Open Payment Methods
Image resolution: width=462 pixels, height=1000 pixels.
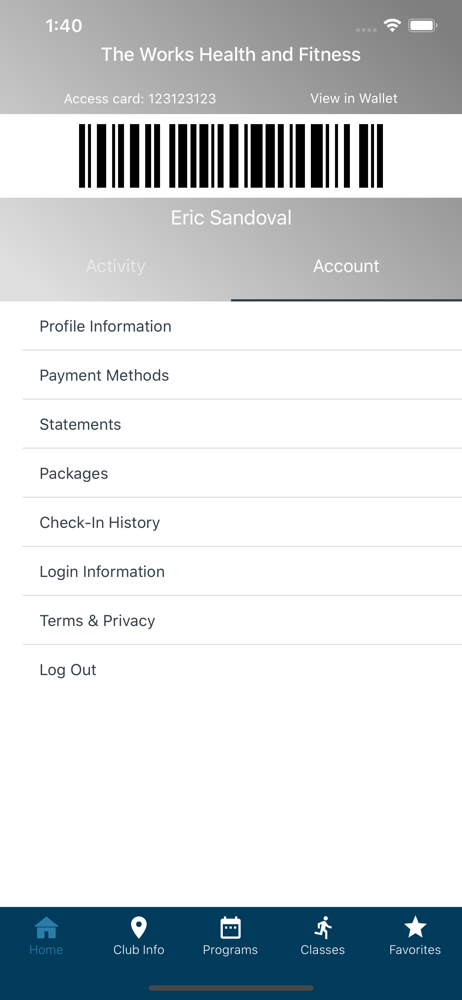click(x=242, y=375)
